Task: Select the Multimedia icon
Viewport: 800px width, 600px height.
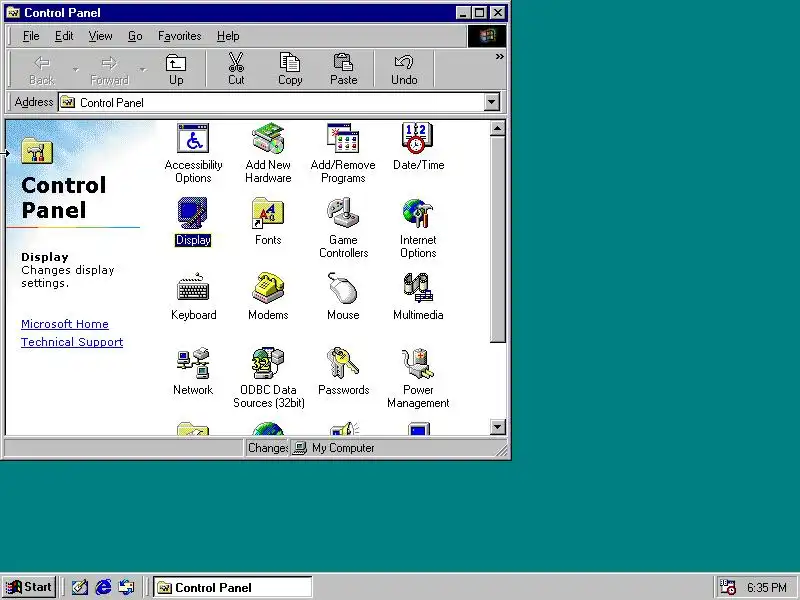Action: [418, 296]
